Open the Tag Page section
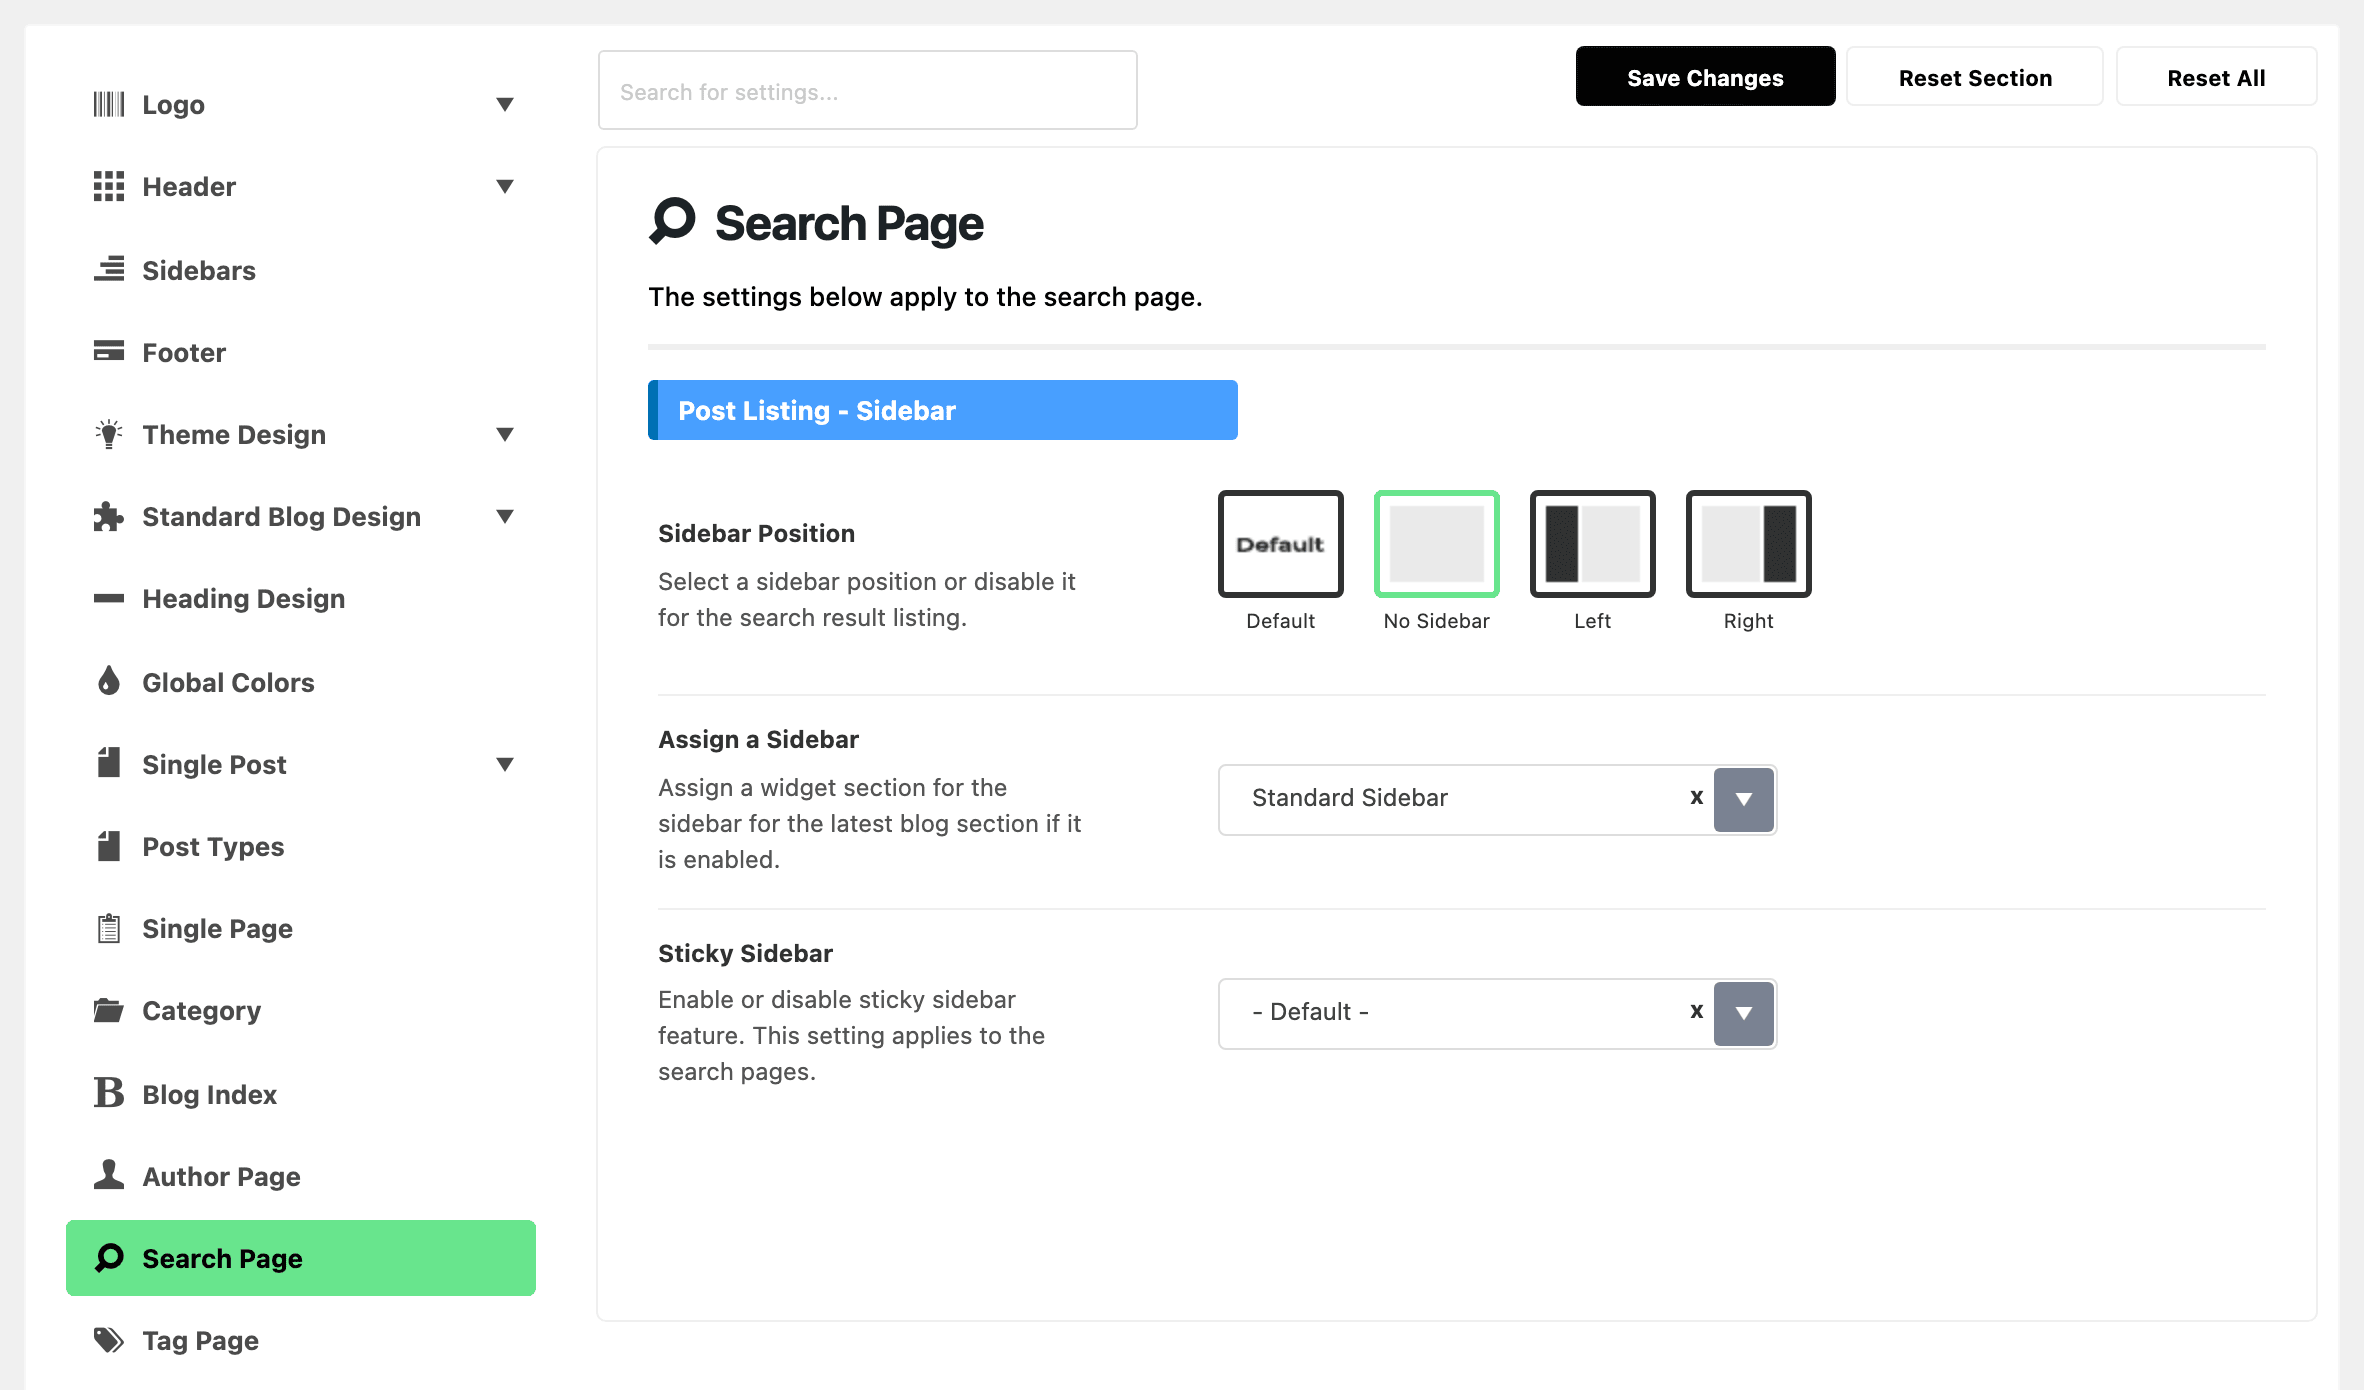The height and width of the screenshot is (1390, 2364). point(301,1340)
